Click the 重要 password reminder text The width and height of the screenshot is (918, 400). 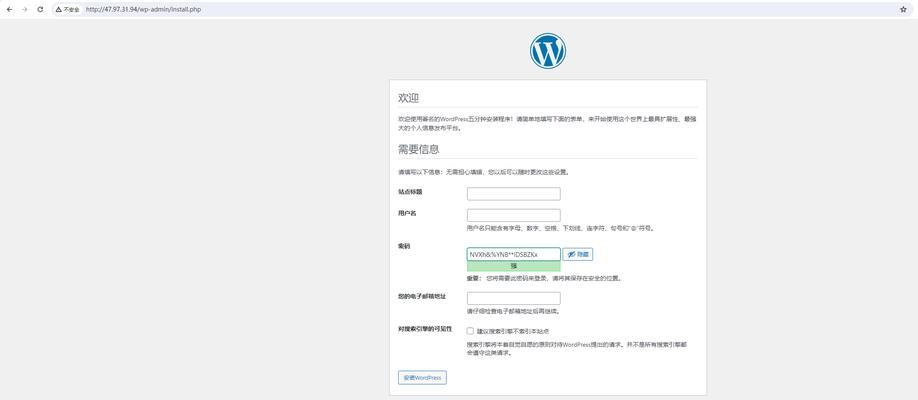pyautogui.click(x=544, y=278)
